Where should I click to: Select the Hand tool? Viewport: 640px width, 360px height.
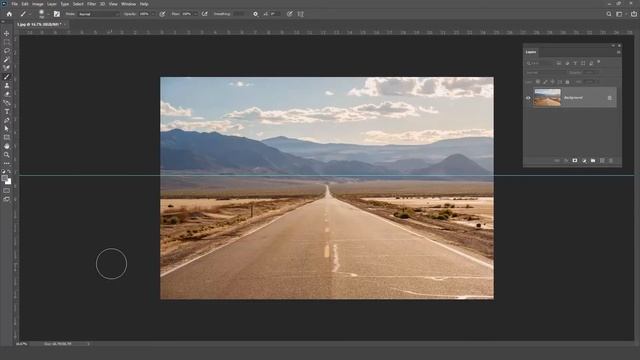pyautogui.click(x=7, y=146)
